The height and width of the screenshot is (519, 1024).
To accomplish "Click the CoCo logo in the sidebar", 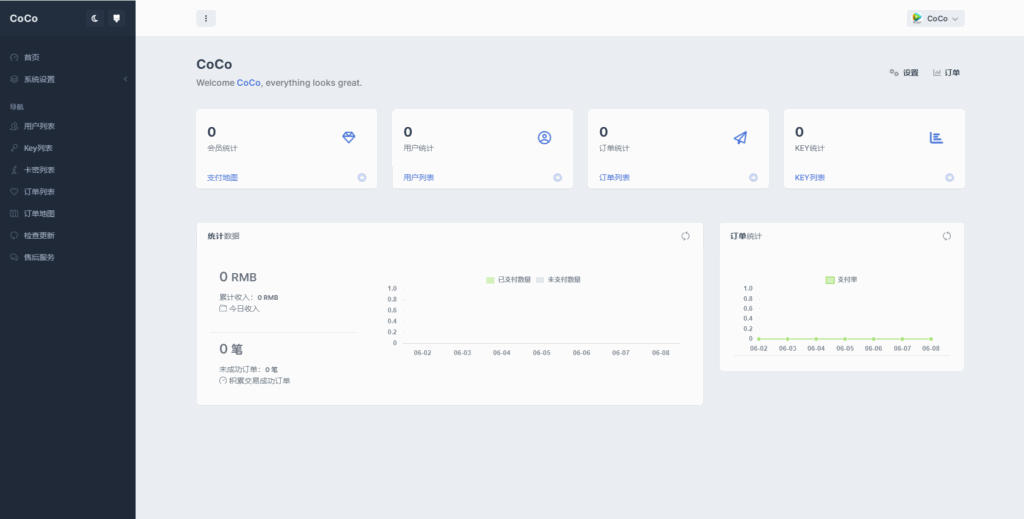I will [24, 18].
